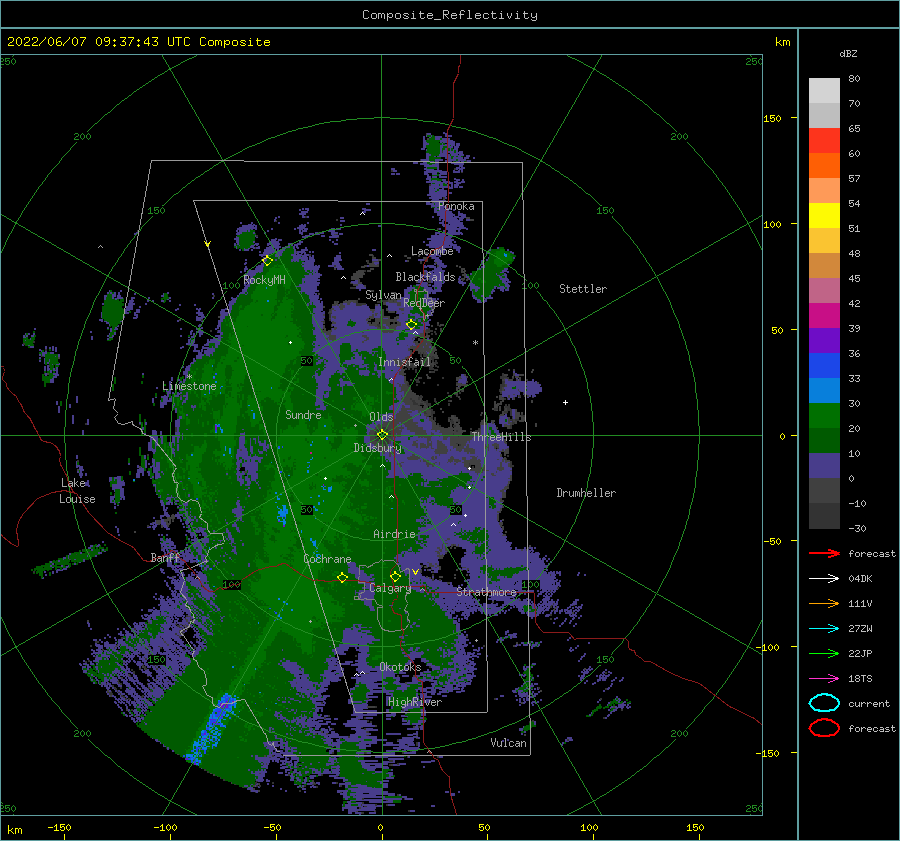Click the Calgary city label
This screenshot has width=900, height=841.
pos(390,588)
